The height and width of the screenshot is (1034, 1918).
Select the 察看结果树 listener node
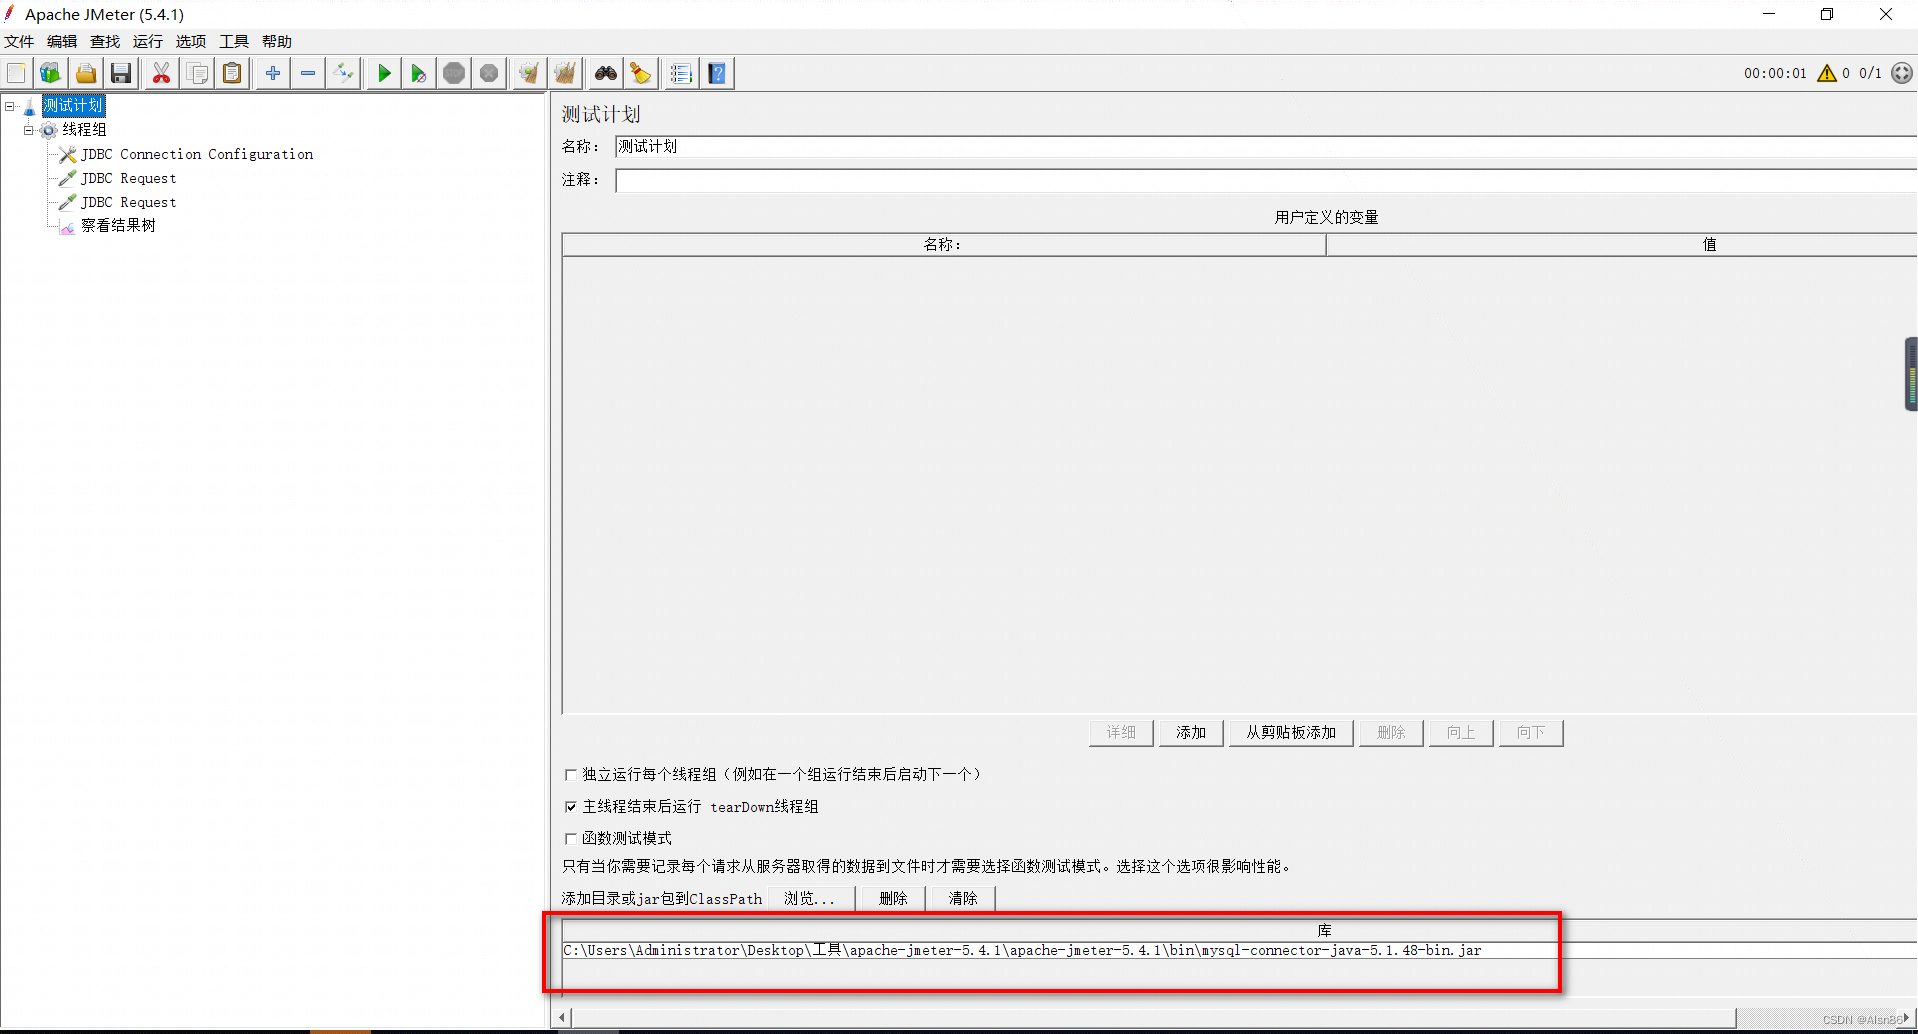pos(118,226)
